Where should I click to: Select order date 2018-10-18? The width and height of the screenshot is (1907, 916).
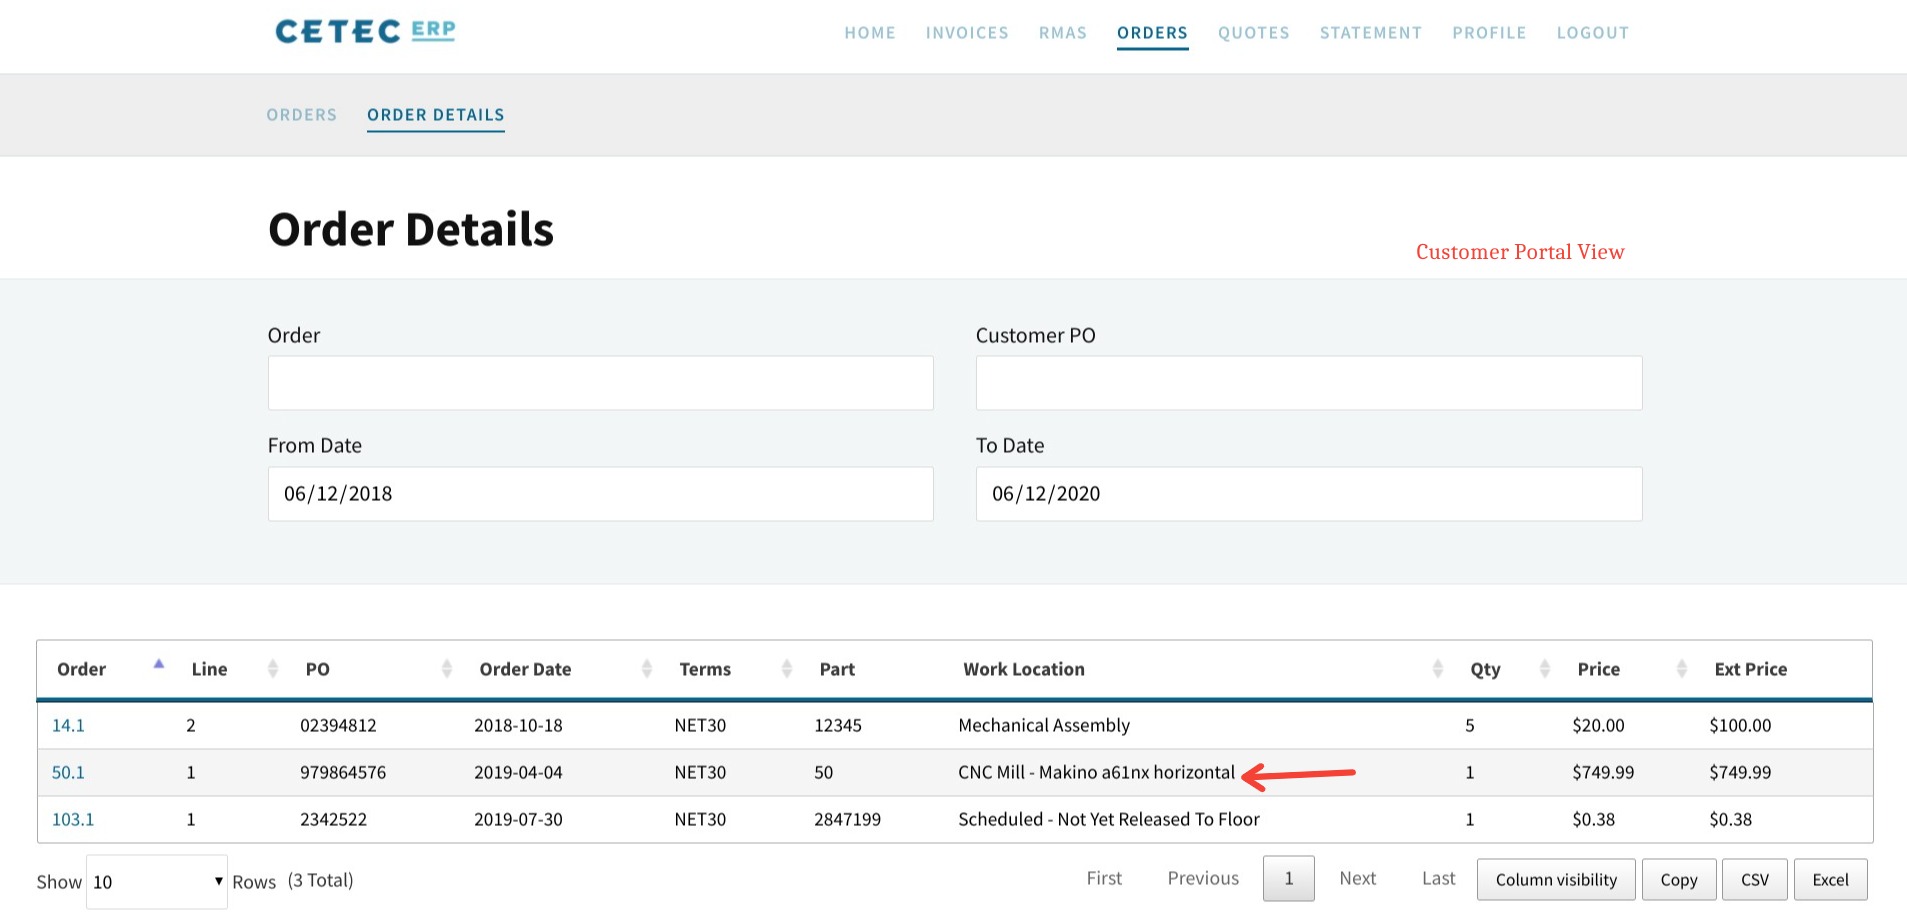point(518,725)
